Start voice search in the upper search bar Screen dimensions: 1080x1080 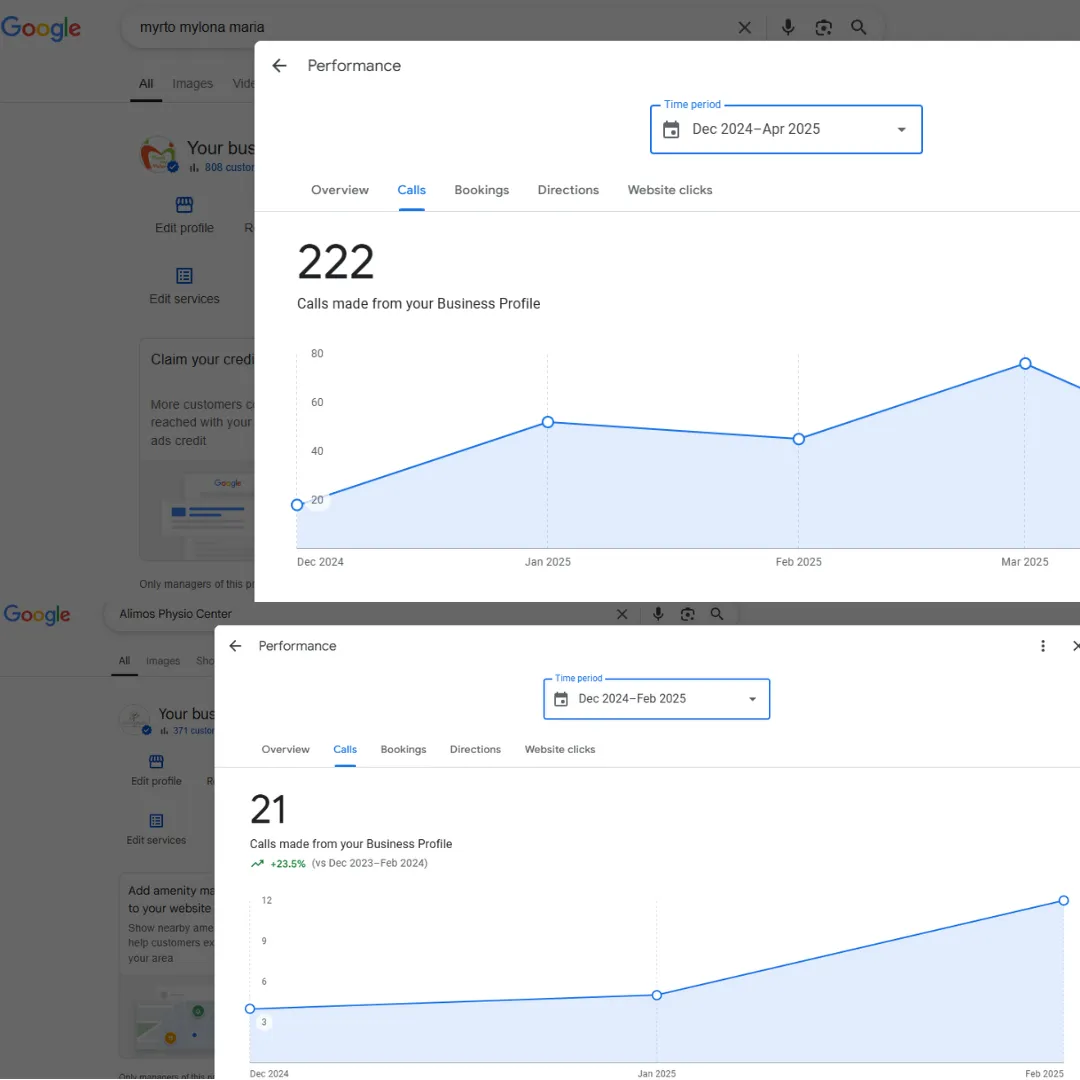click(x=788, y=28)
